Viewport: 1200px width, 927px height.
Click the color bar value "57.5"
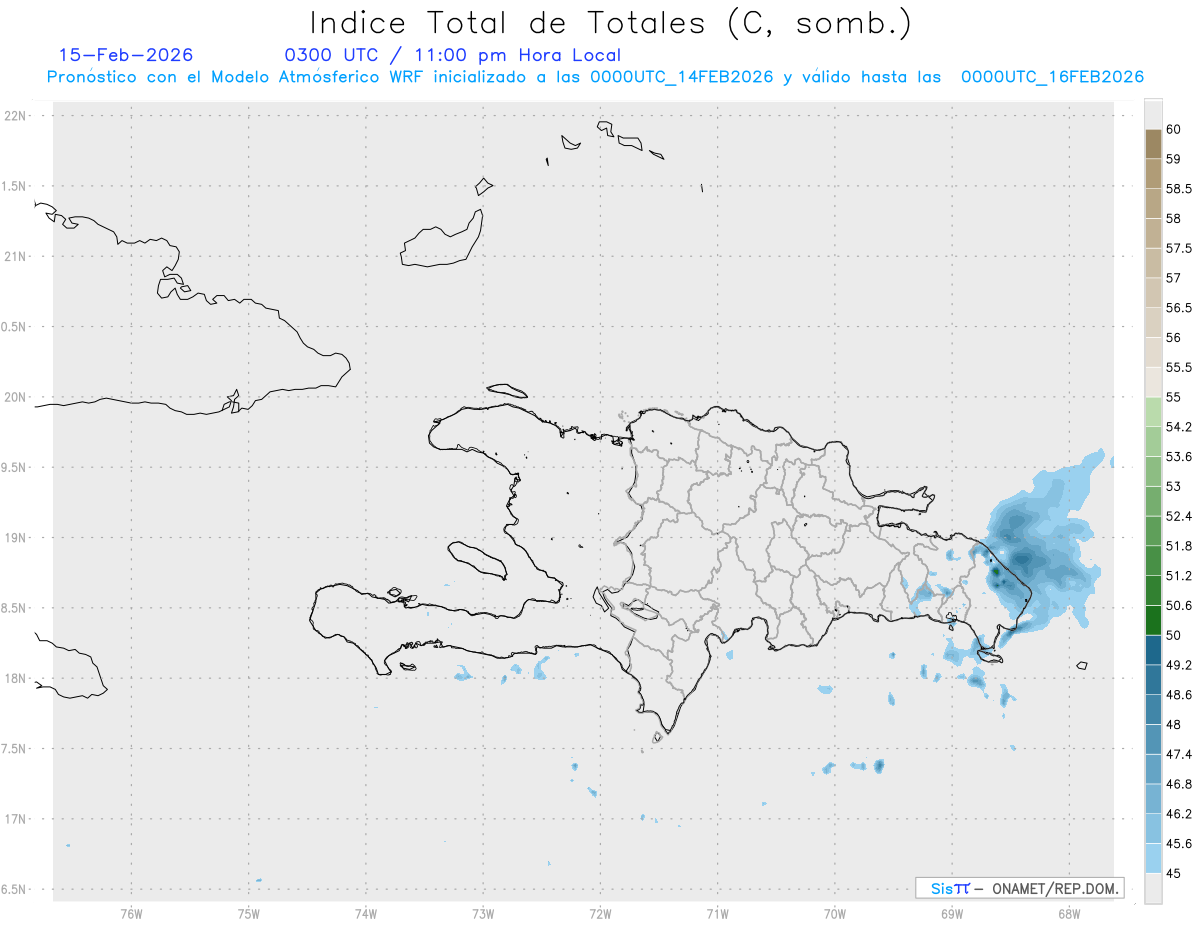1179,248
